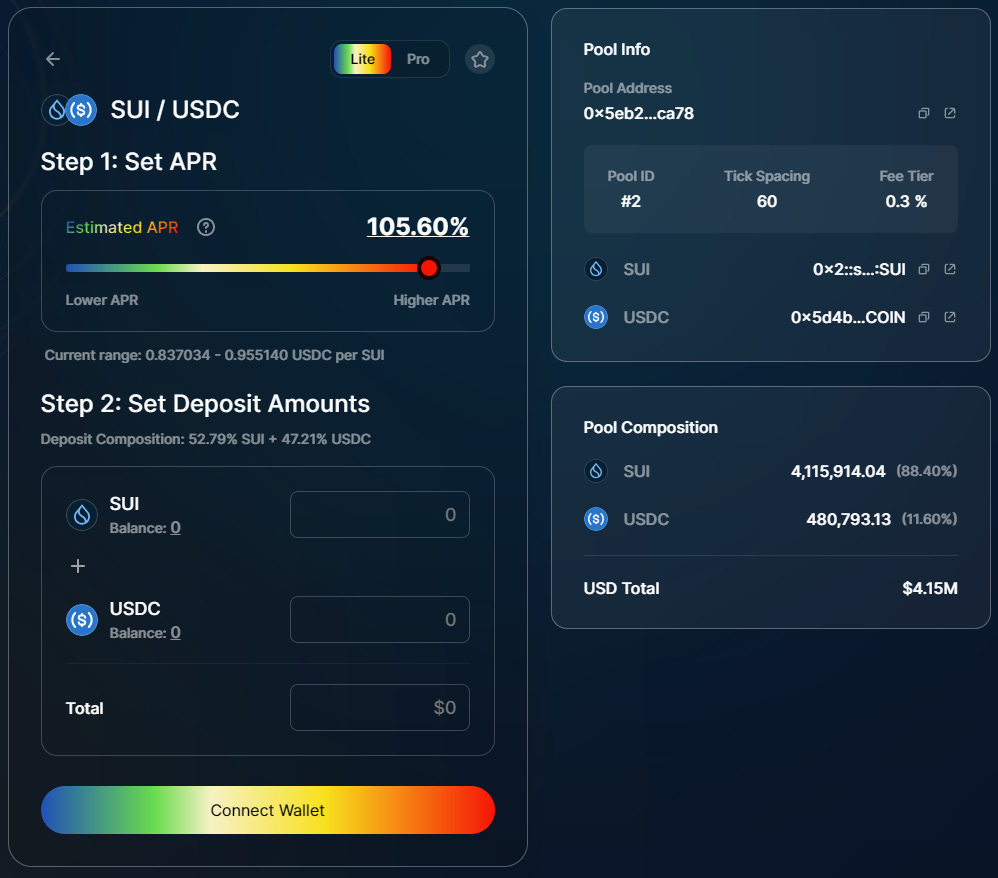Click the SUI balance value 0

176,528
